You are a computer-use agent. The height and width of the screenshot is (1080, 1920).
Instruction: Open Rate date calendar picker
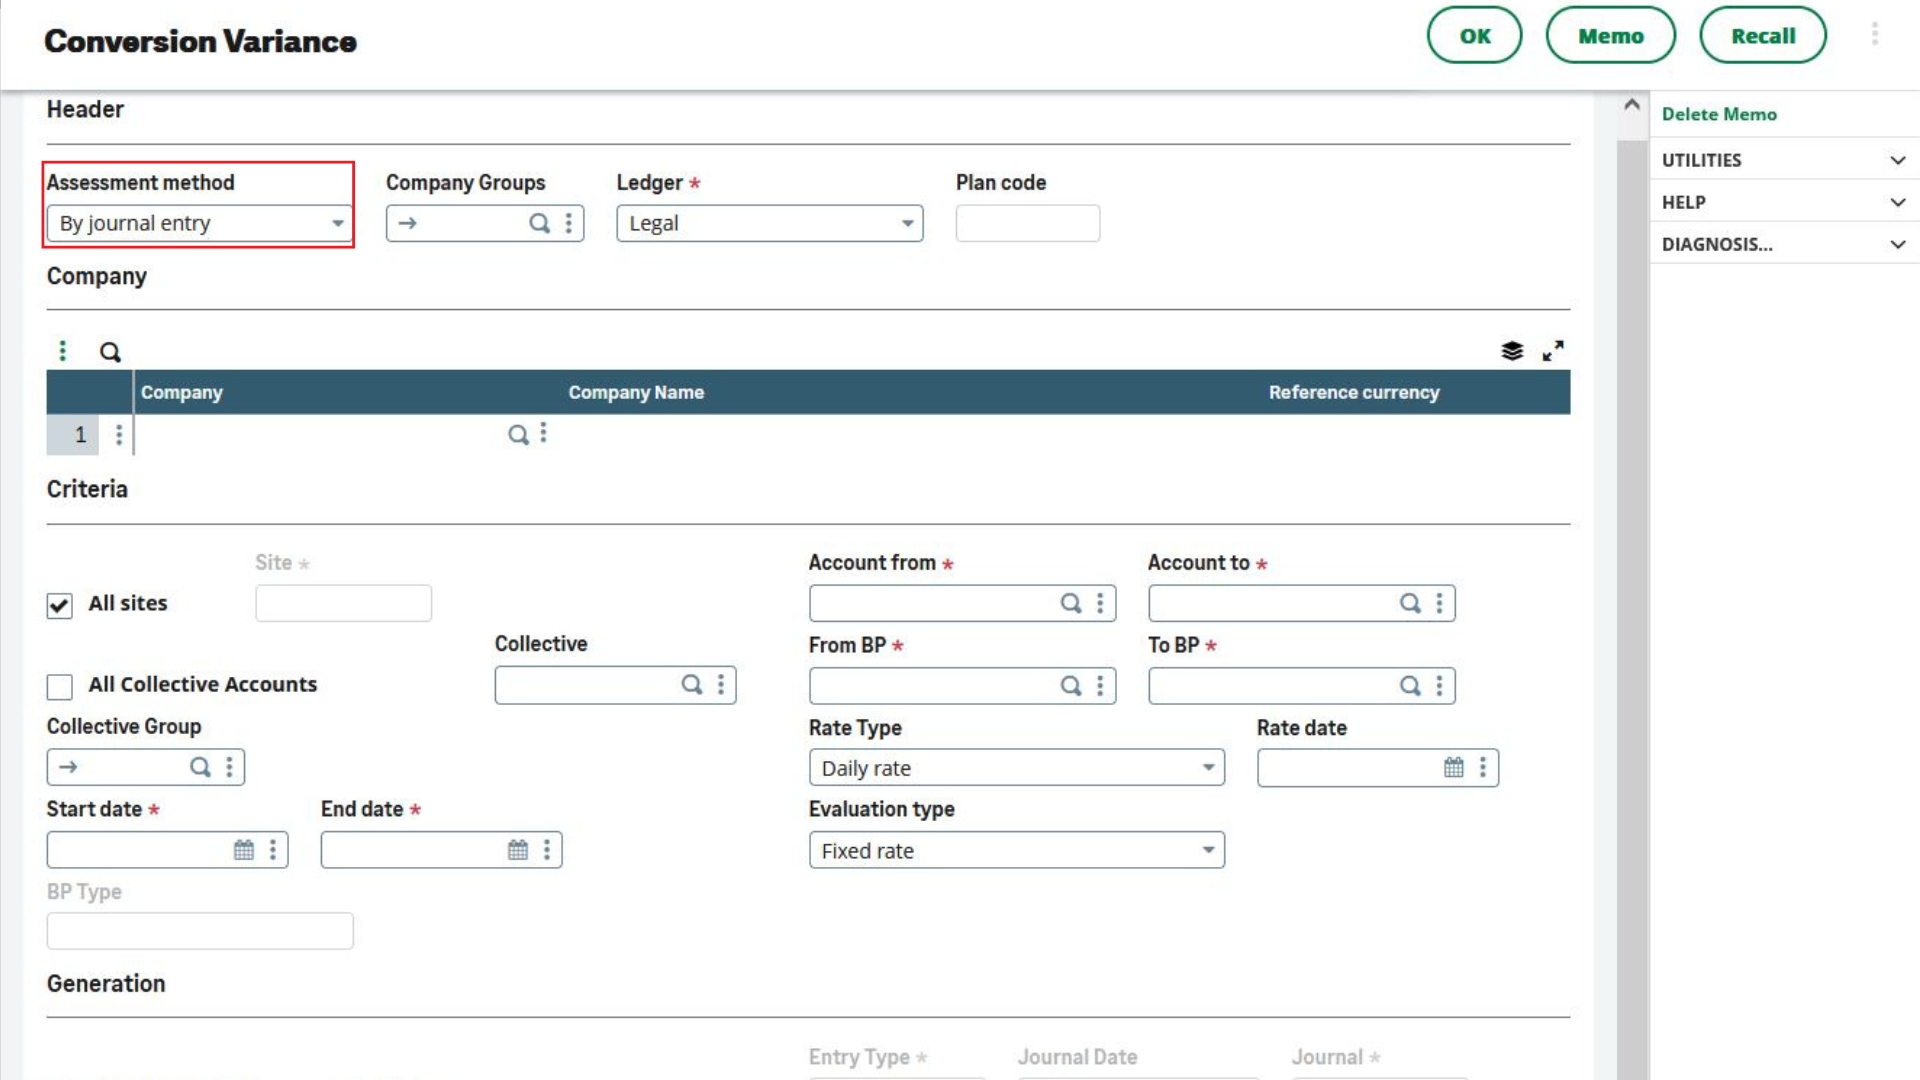1454,767
